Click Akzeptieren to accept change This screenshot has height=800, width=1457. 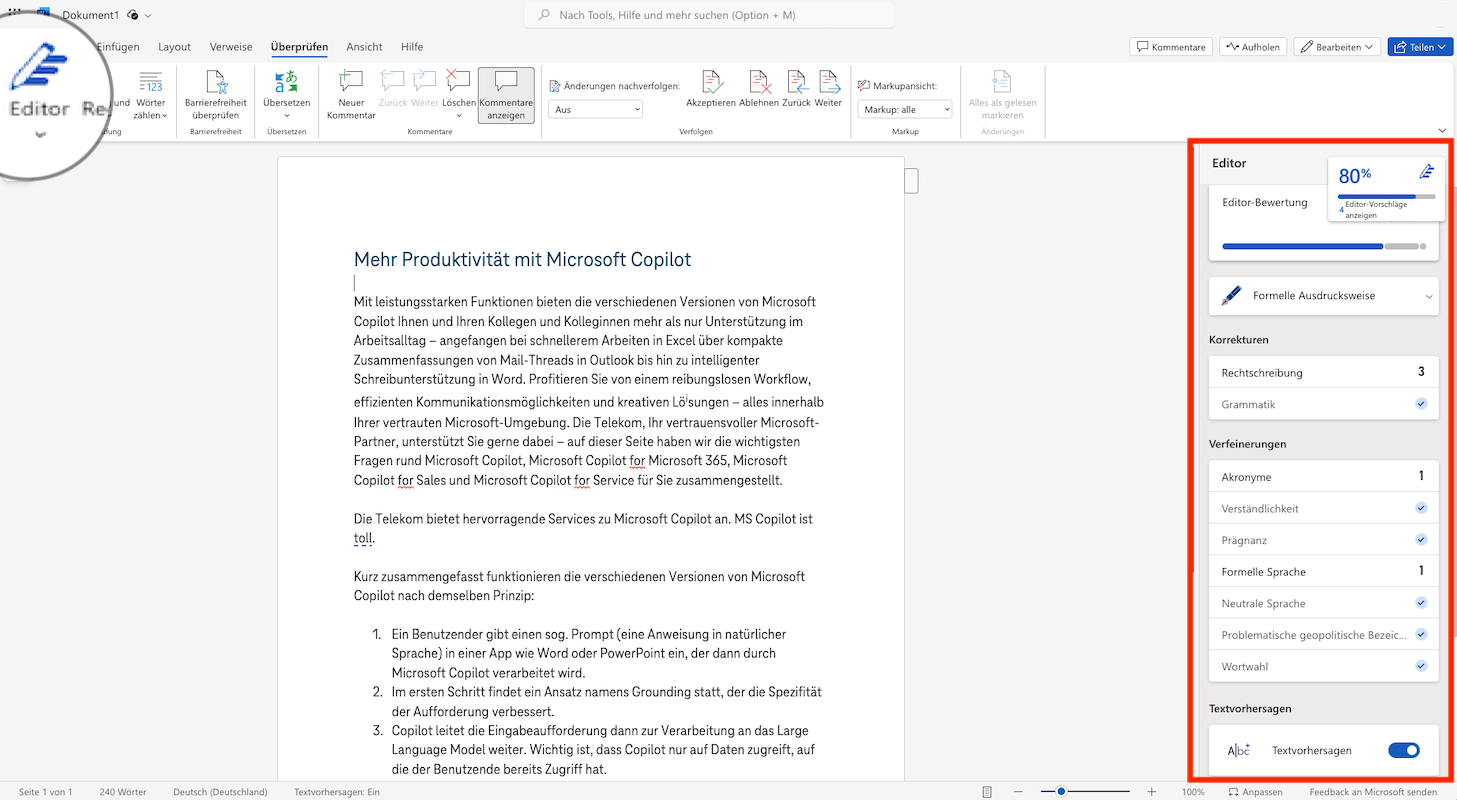[x=711, y=90]
